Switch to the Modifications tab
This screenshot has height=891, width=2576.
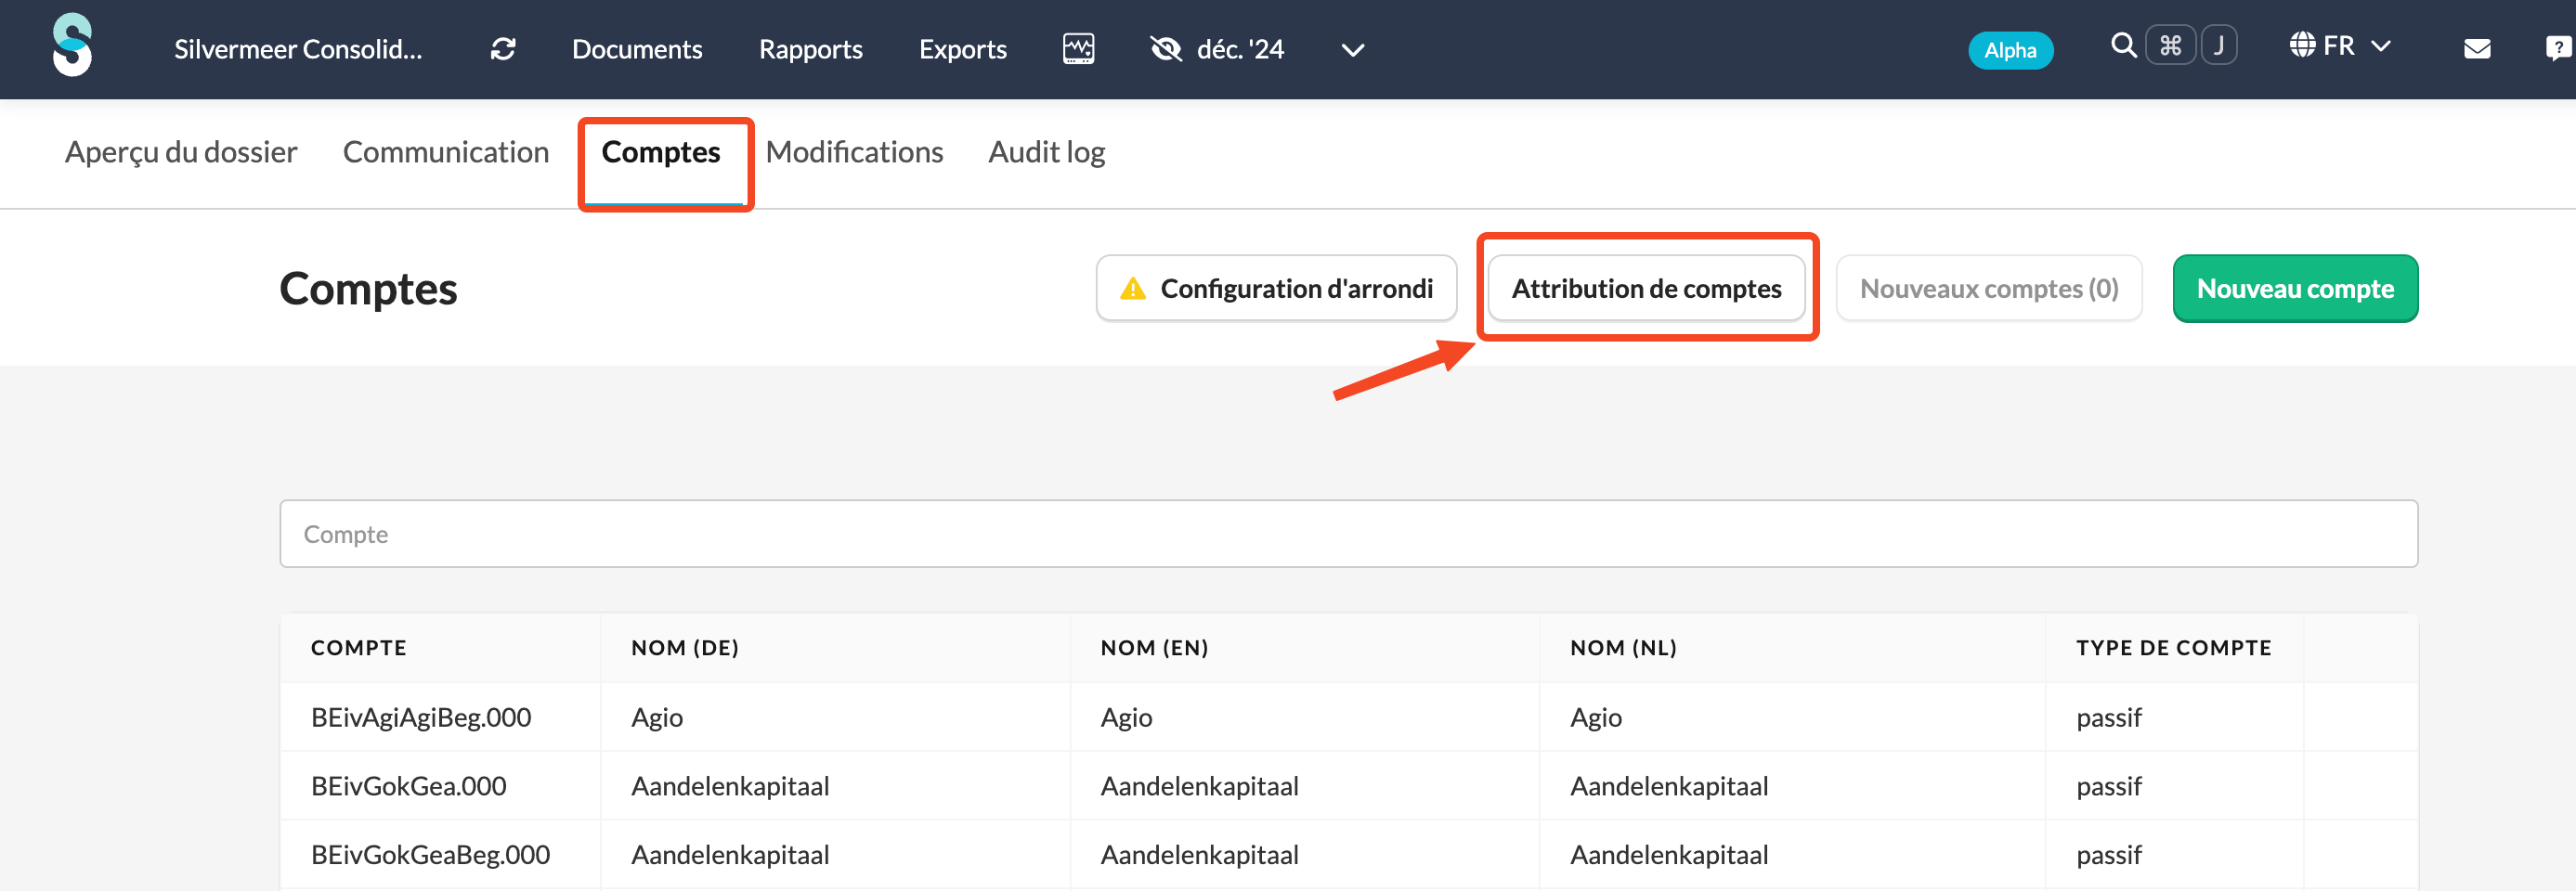tap(854, 152)
